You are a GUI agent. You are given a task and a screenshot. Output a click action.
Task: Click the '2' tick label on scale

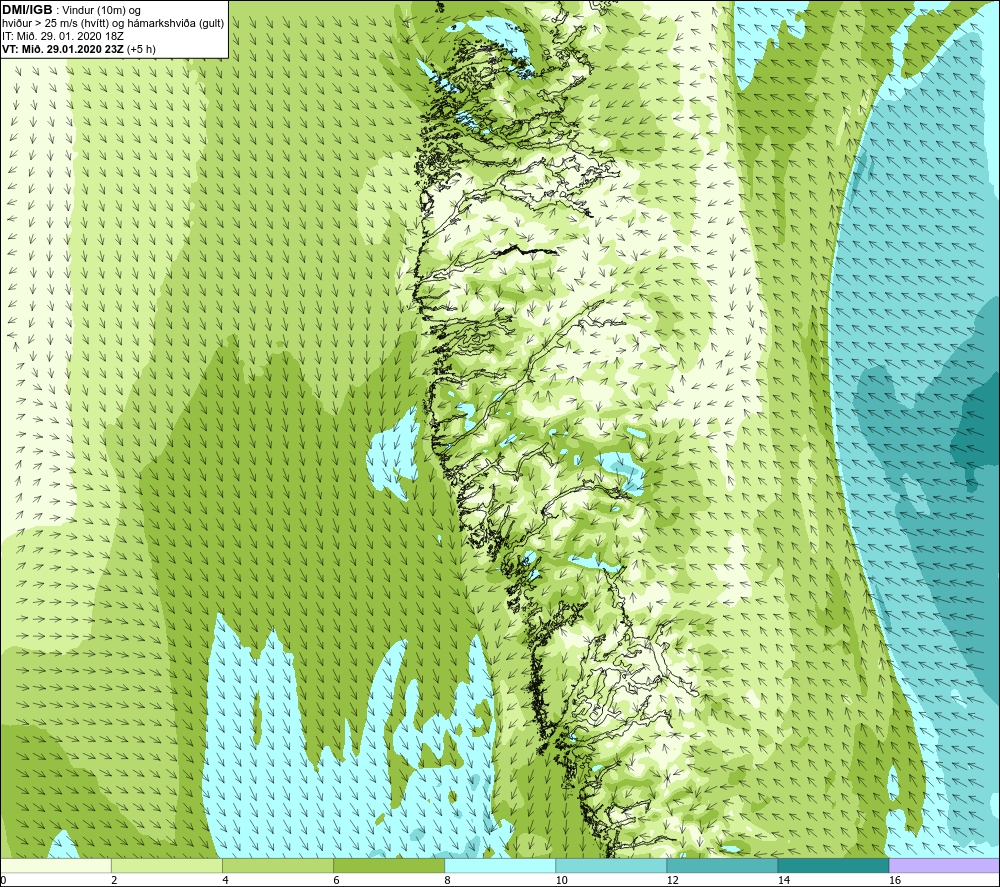[x=114, y=880]
